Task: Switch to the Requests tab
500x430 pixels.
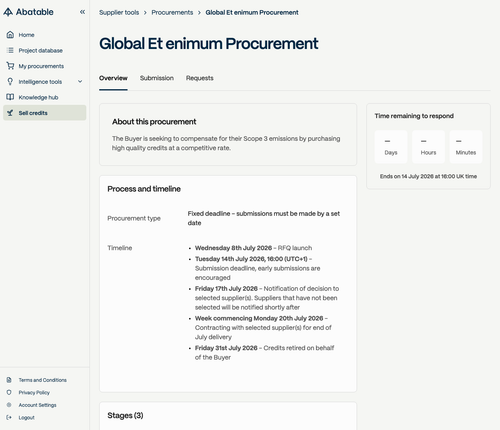Action: tap(200, 78)
